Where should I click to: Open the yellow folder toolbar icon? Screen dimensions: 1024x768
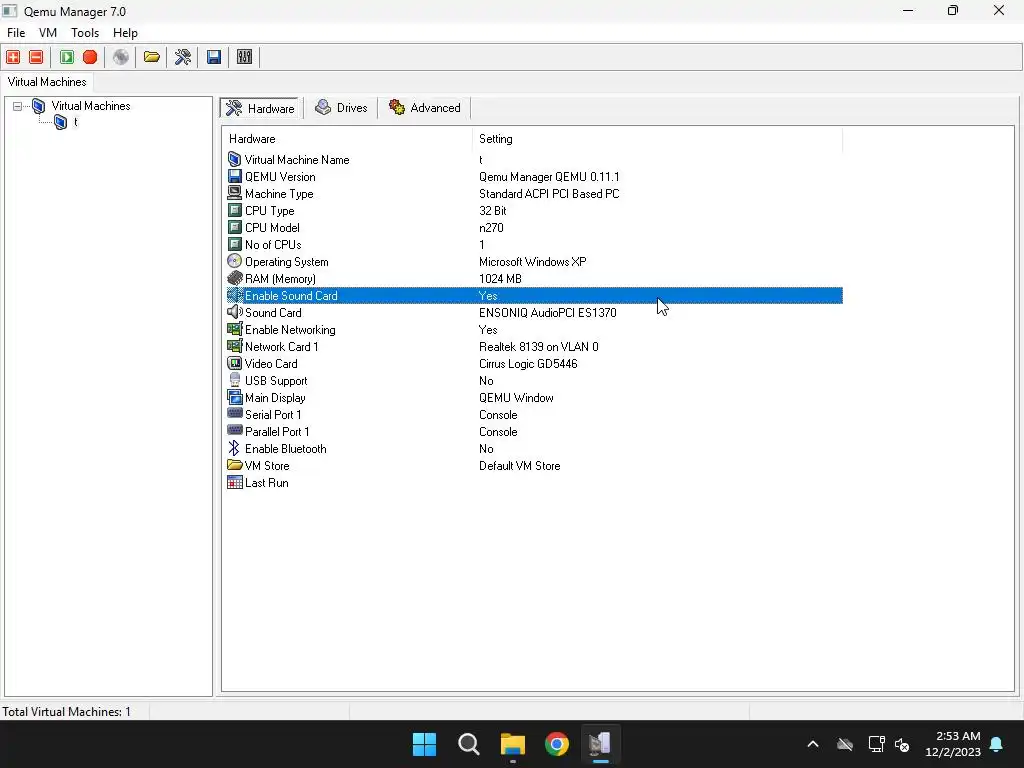click(x=152, y=57)
